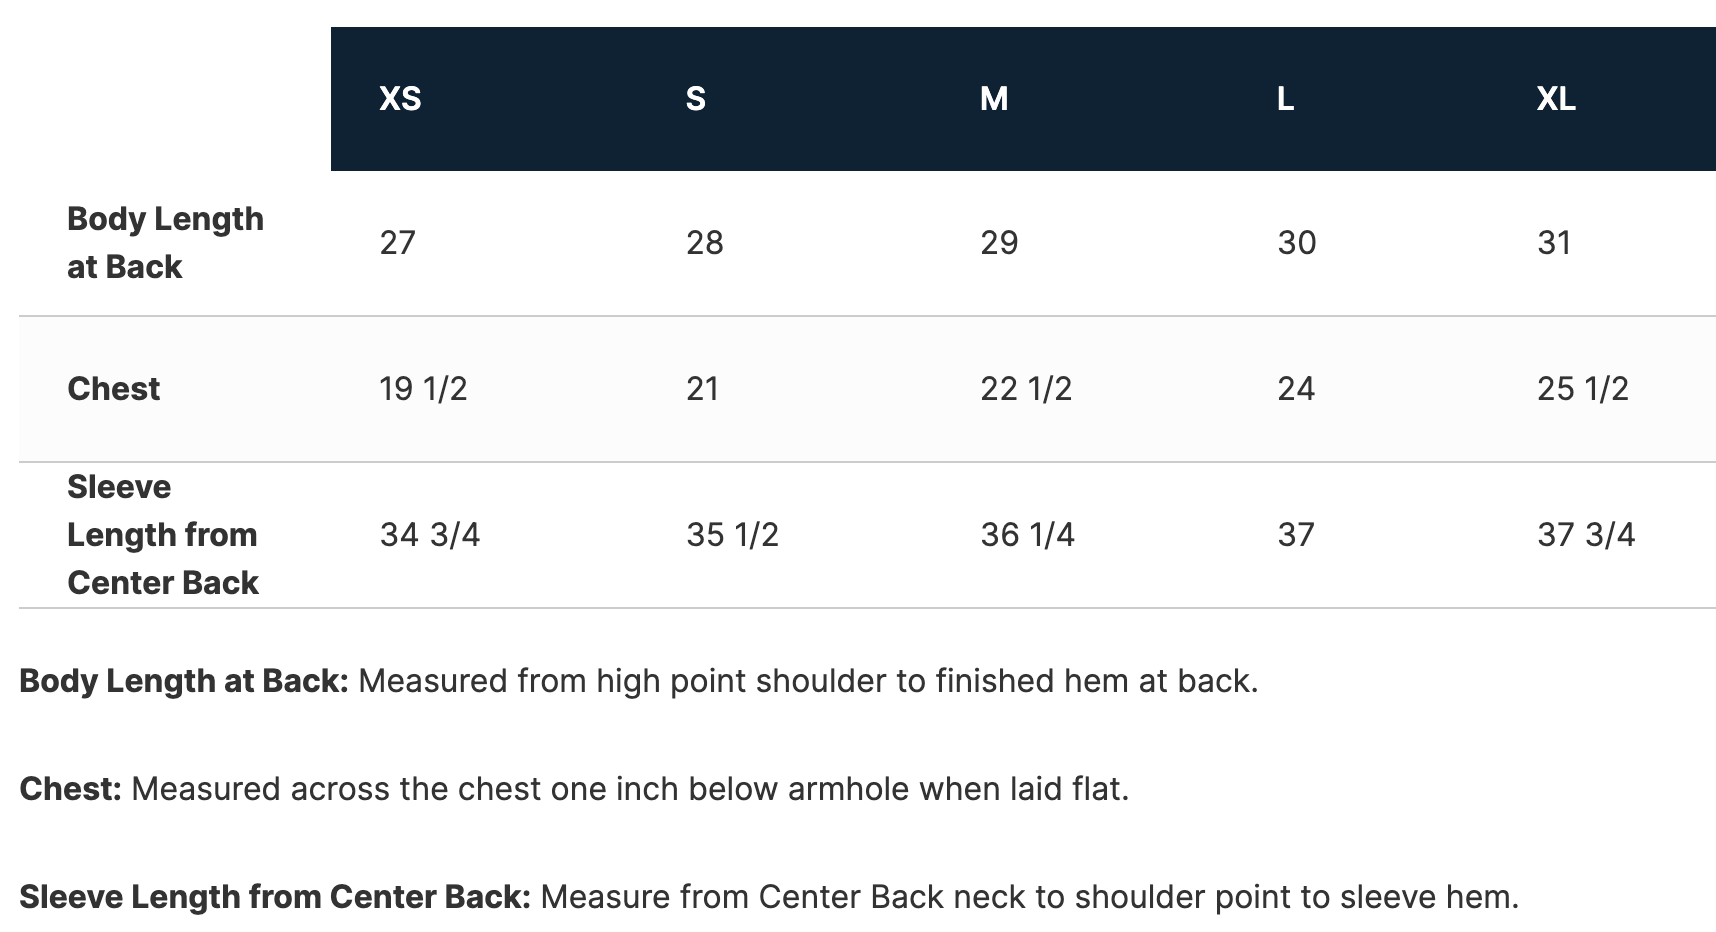This screenshot has width=1716, height=932.
Task: Click the Chest measurement description text
Action: tap(630, 788)
